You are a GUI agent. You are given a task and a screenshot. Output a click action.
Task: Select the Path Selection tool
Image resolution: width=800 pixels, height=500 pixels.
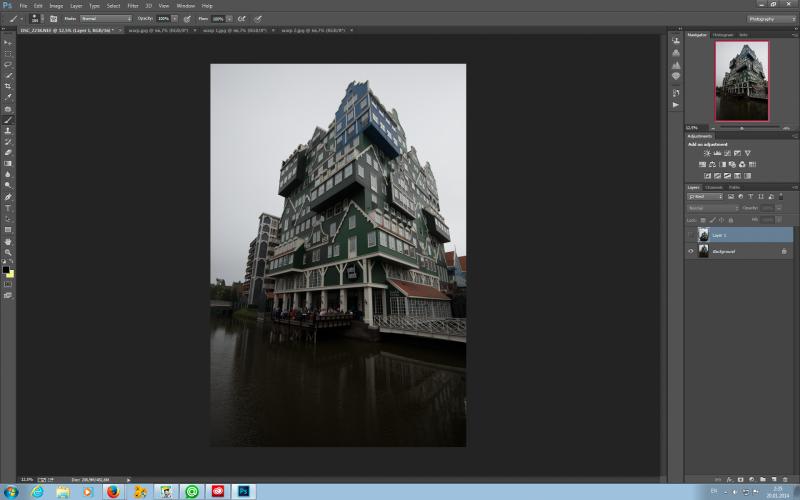click(x=8, y=219)
